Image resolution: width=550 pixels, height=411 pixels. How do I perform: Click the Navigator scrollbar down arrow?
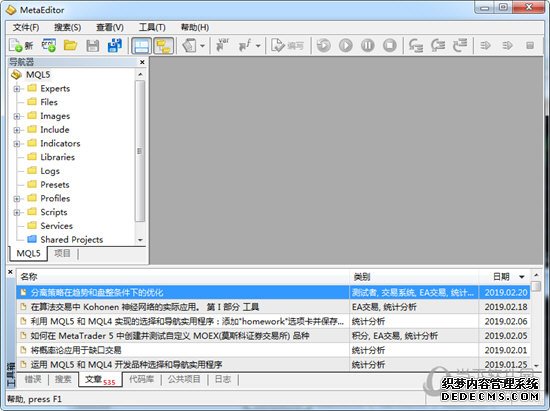(140, 240)
